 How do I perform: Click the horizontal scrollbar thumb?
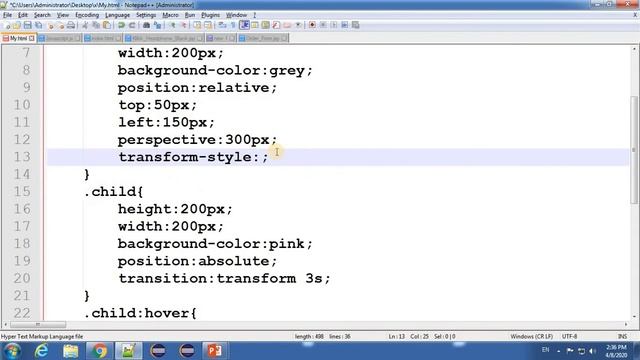click(x=38, y=324)
